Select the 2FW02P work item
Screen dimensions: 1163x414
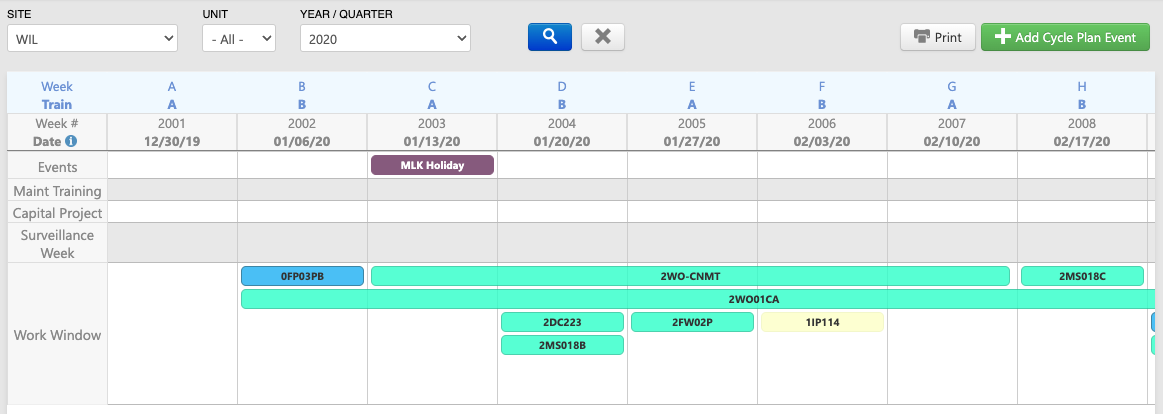(x=692, y=322)
